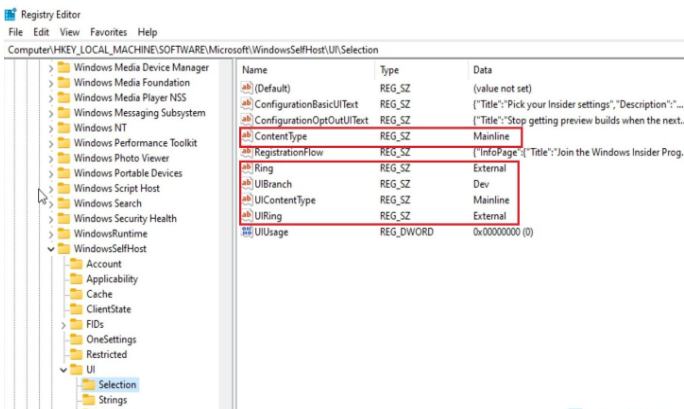Select Cache folder icon
Viewport: 684px width, 409px height.
pyautogui.click(x=76, y=294)
